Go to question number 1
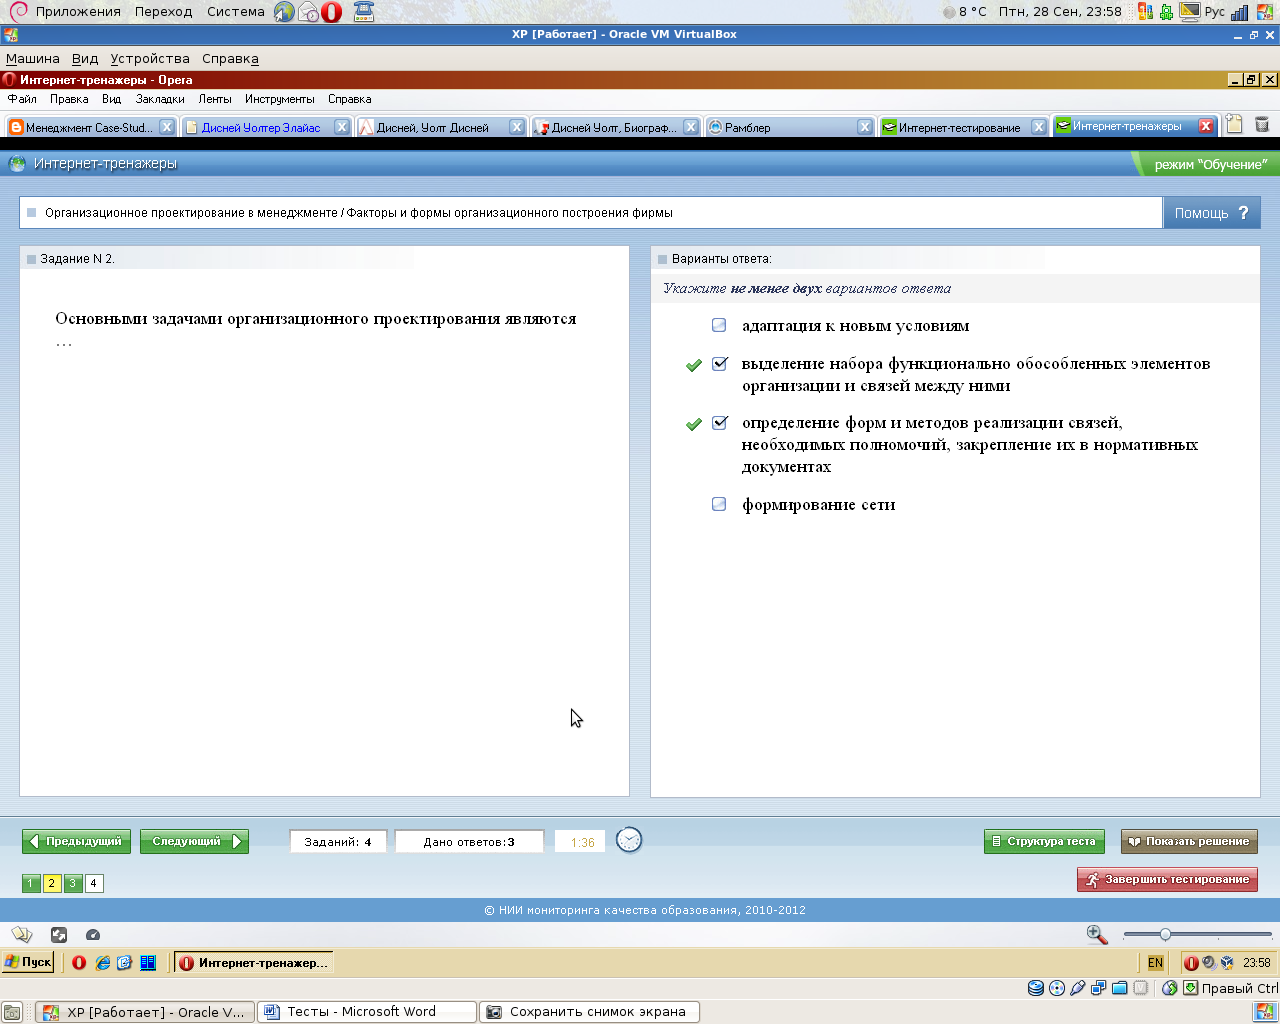 pyautogui.click(x=31, y=883)
